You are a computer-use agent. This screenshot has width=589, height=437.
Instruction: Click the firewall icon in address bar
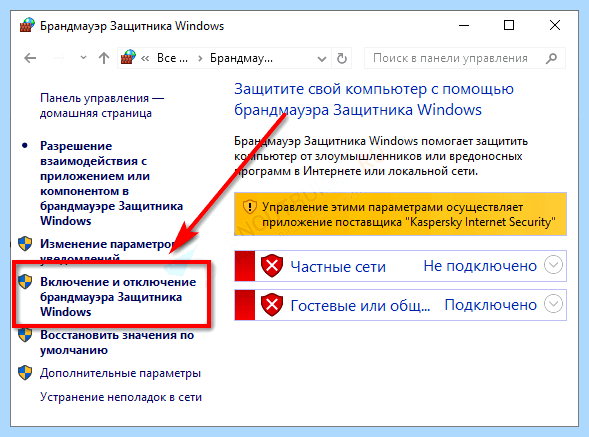pyautogui.click(x=128, y=57)
